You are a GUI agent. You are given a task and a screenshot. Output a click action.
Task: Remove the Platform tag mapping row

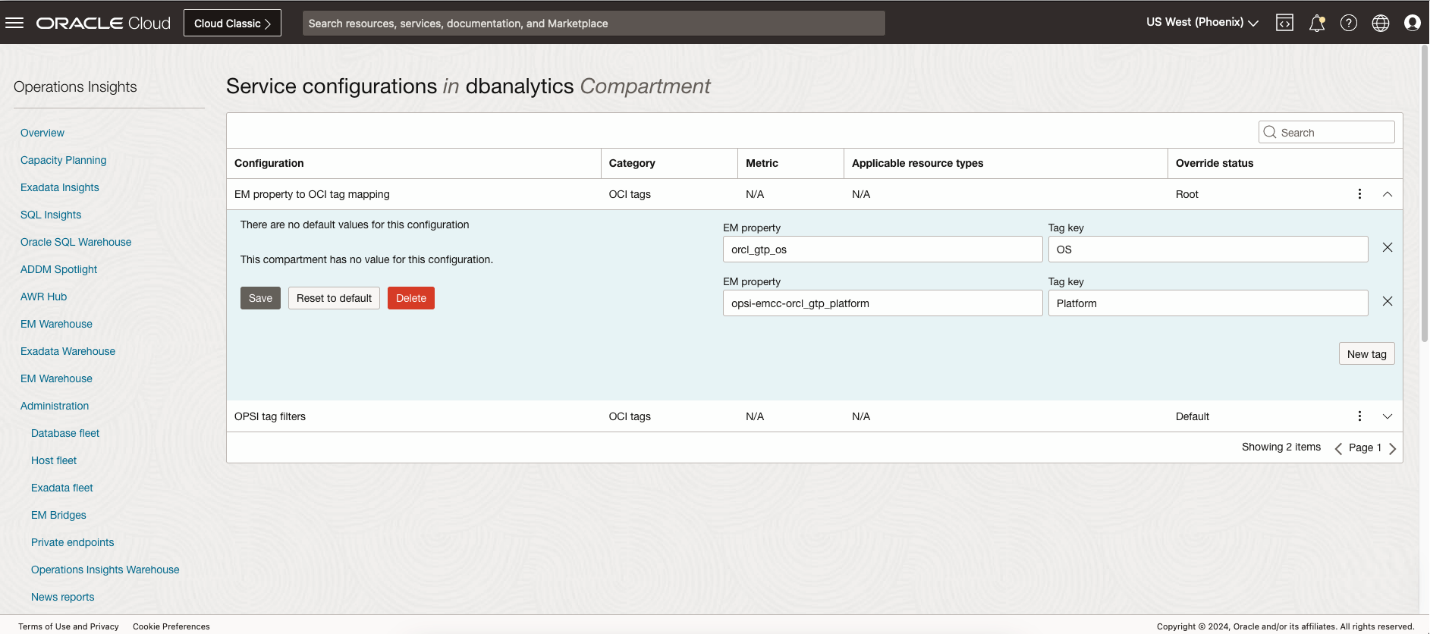1387,302
